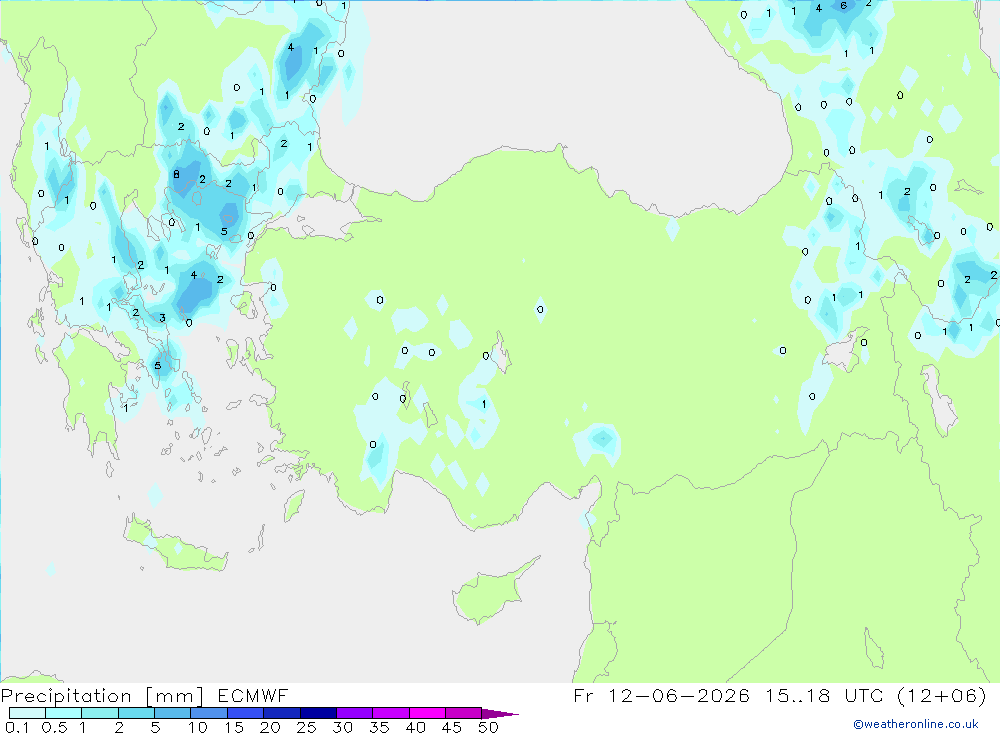Select the 35–40 mm legend color swatch
1000x733 pixels.
391,713
